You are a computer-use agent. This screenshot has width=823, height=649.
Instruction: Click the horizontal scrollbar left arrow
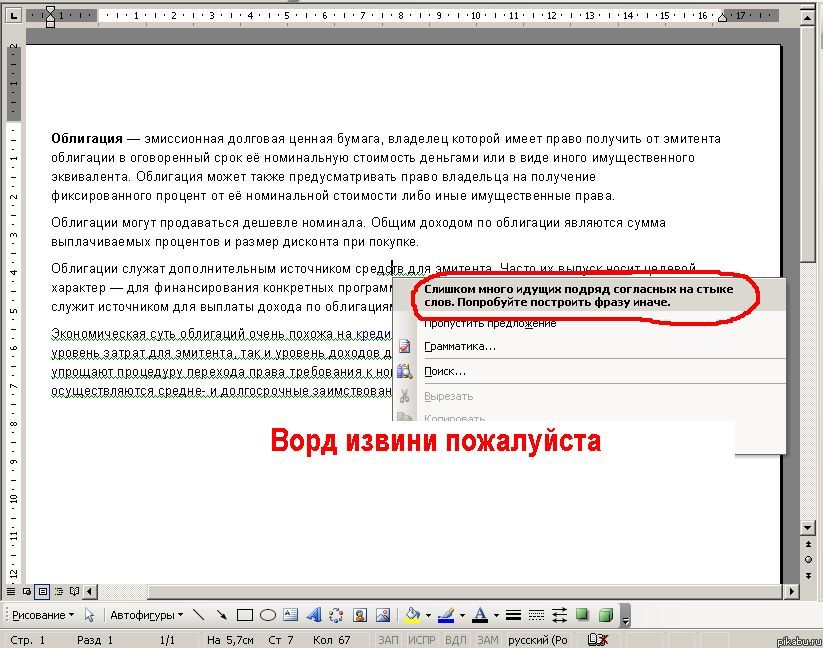[x=90, y=592]
